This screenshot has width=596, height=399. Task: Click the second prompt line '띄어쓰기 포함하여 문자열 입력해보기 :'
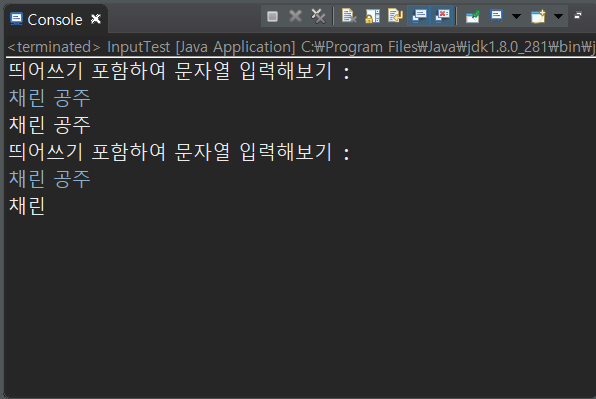point(179,152)
